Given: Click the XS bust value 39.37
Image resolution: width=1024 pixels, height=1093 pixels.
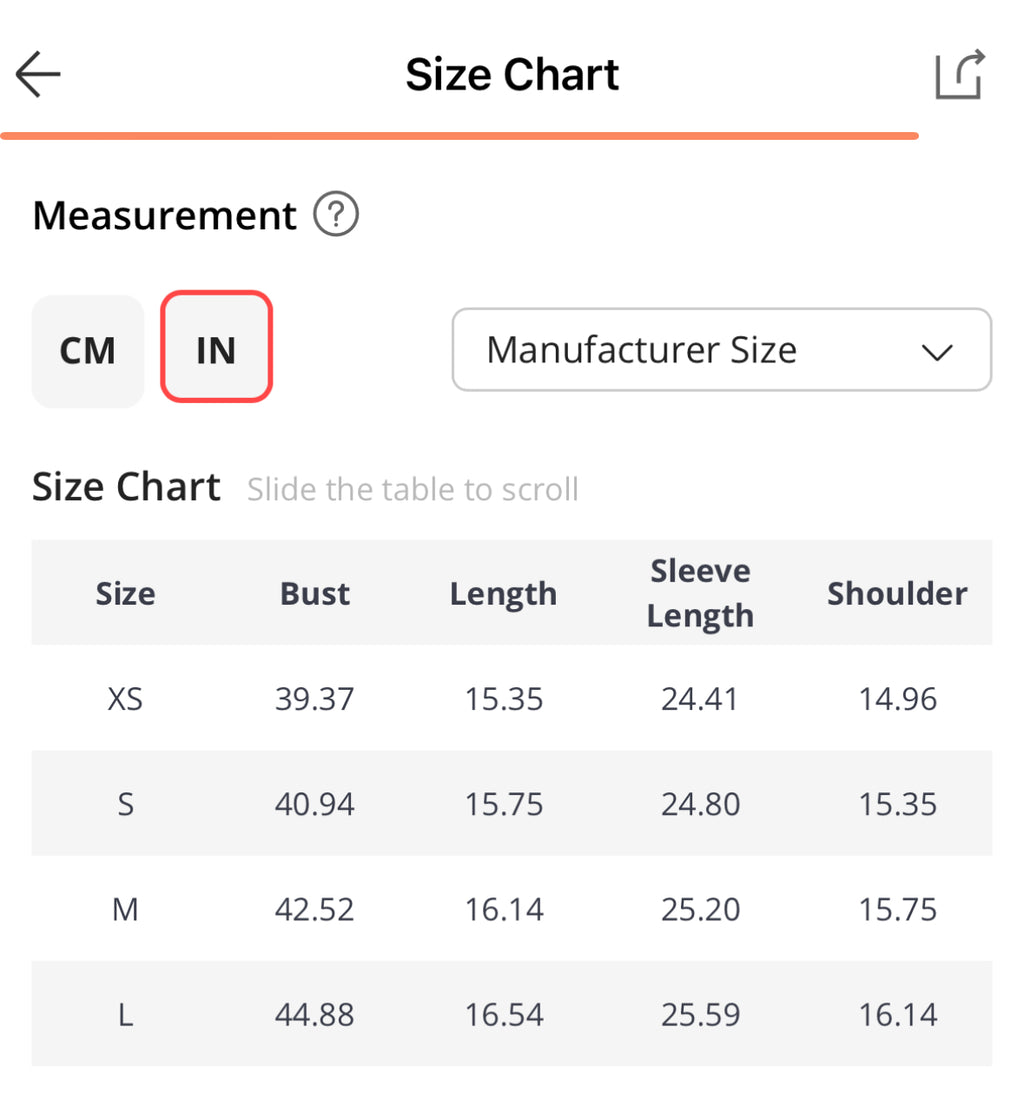Looking at the screenshot, I should pos(315,698).
